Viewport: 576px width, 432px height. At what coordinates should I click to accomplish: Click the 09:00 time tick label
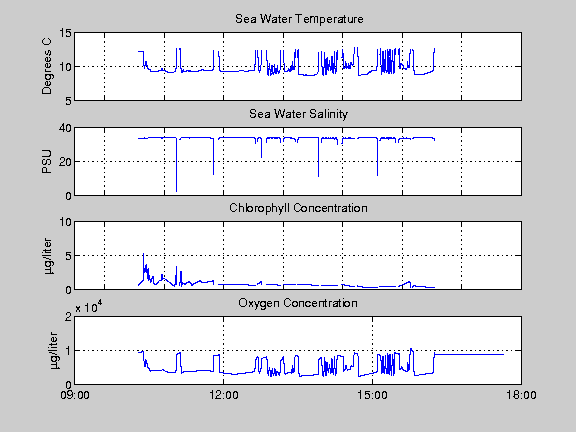coord(75,395)
